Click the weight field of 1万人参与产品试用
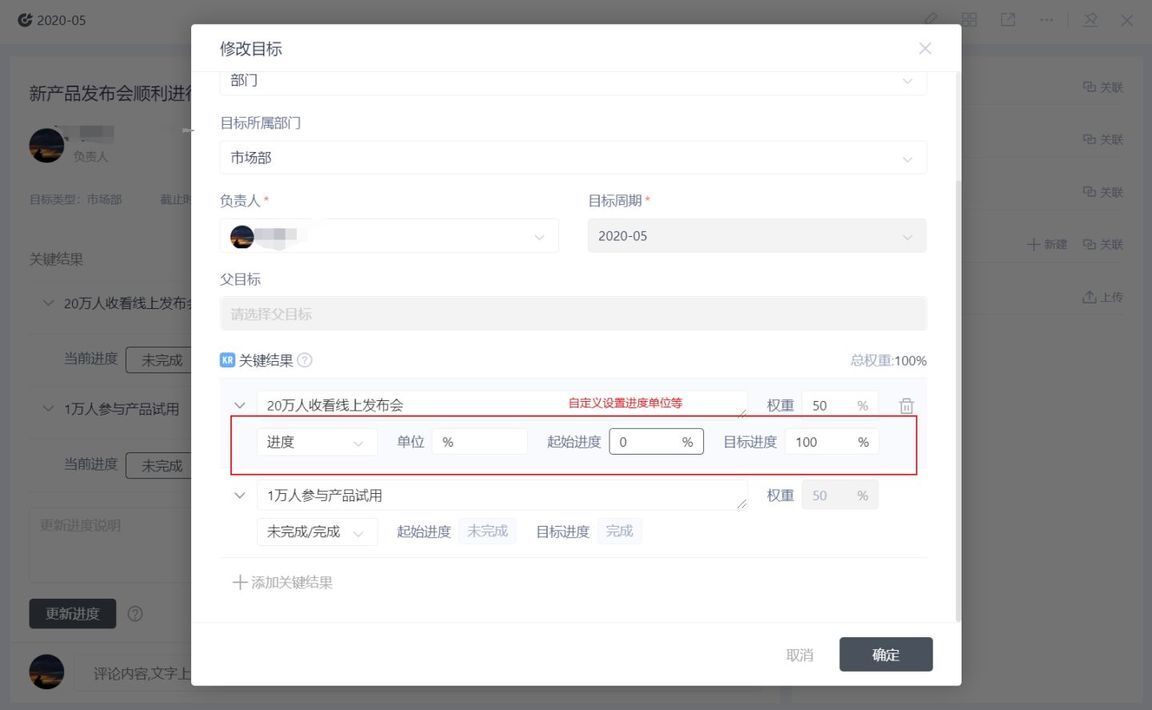The image size is (1152, 710). click(840, 495)
